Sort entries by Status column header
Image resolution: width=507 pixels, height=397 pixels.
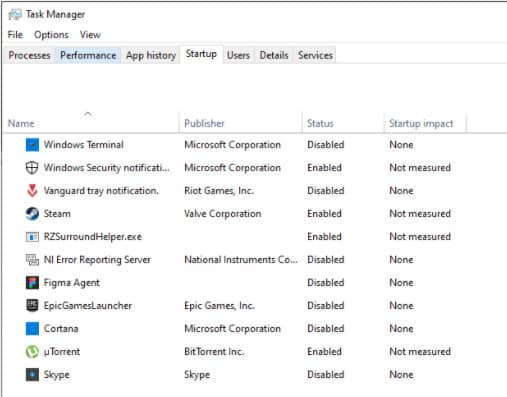click(320, 123)
